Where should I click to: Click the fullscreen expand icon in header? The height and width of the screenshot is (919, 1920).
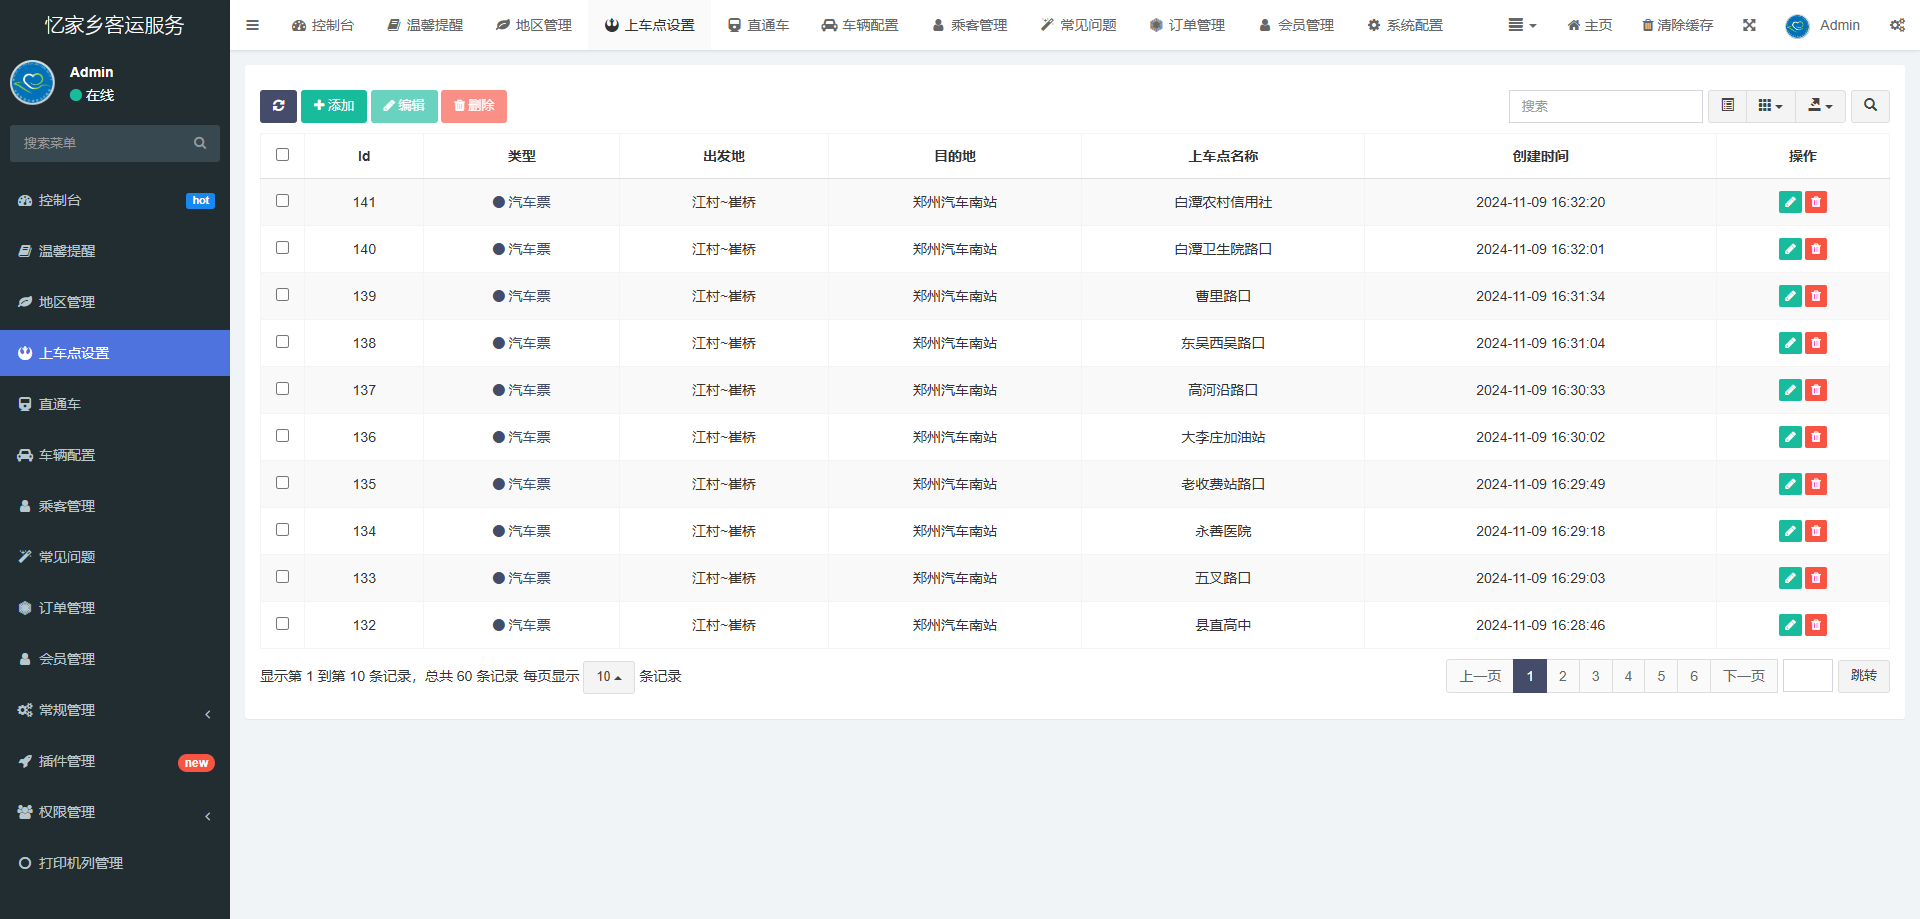point(1749,25)
